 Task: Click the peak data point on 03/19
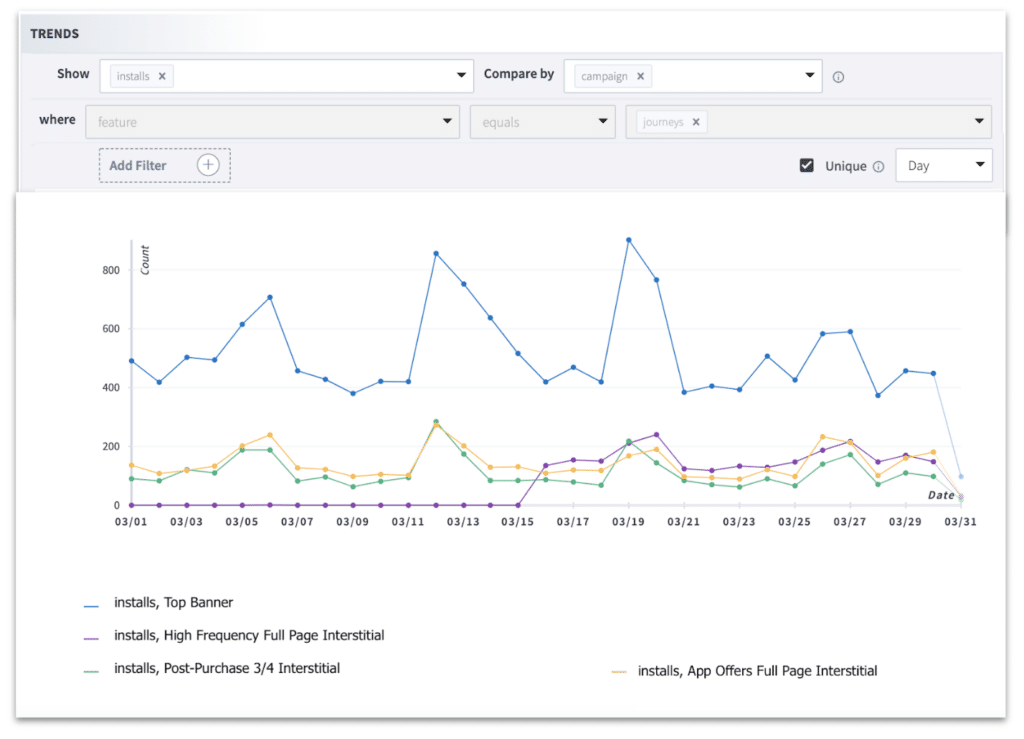(628, 240)
